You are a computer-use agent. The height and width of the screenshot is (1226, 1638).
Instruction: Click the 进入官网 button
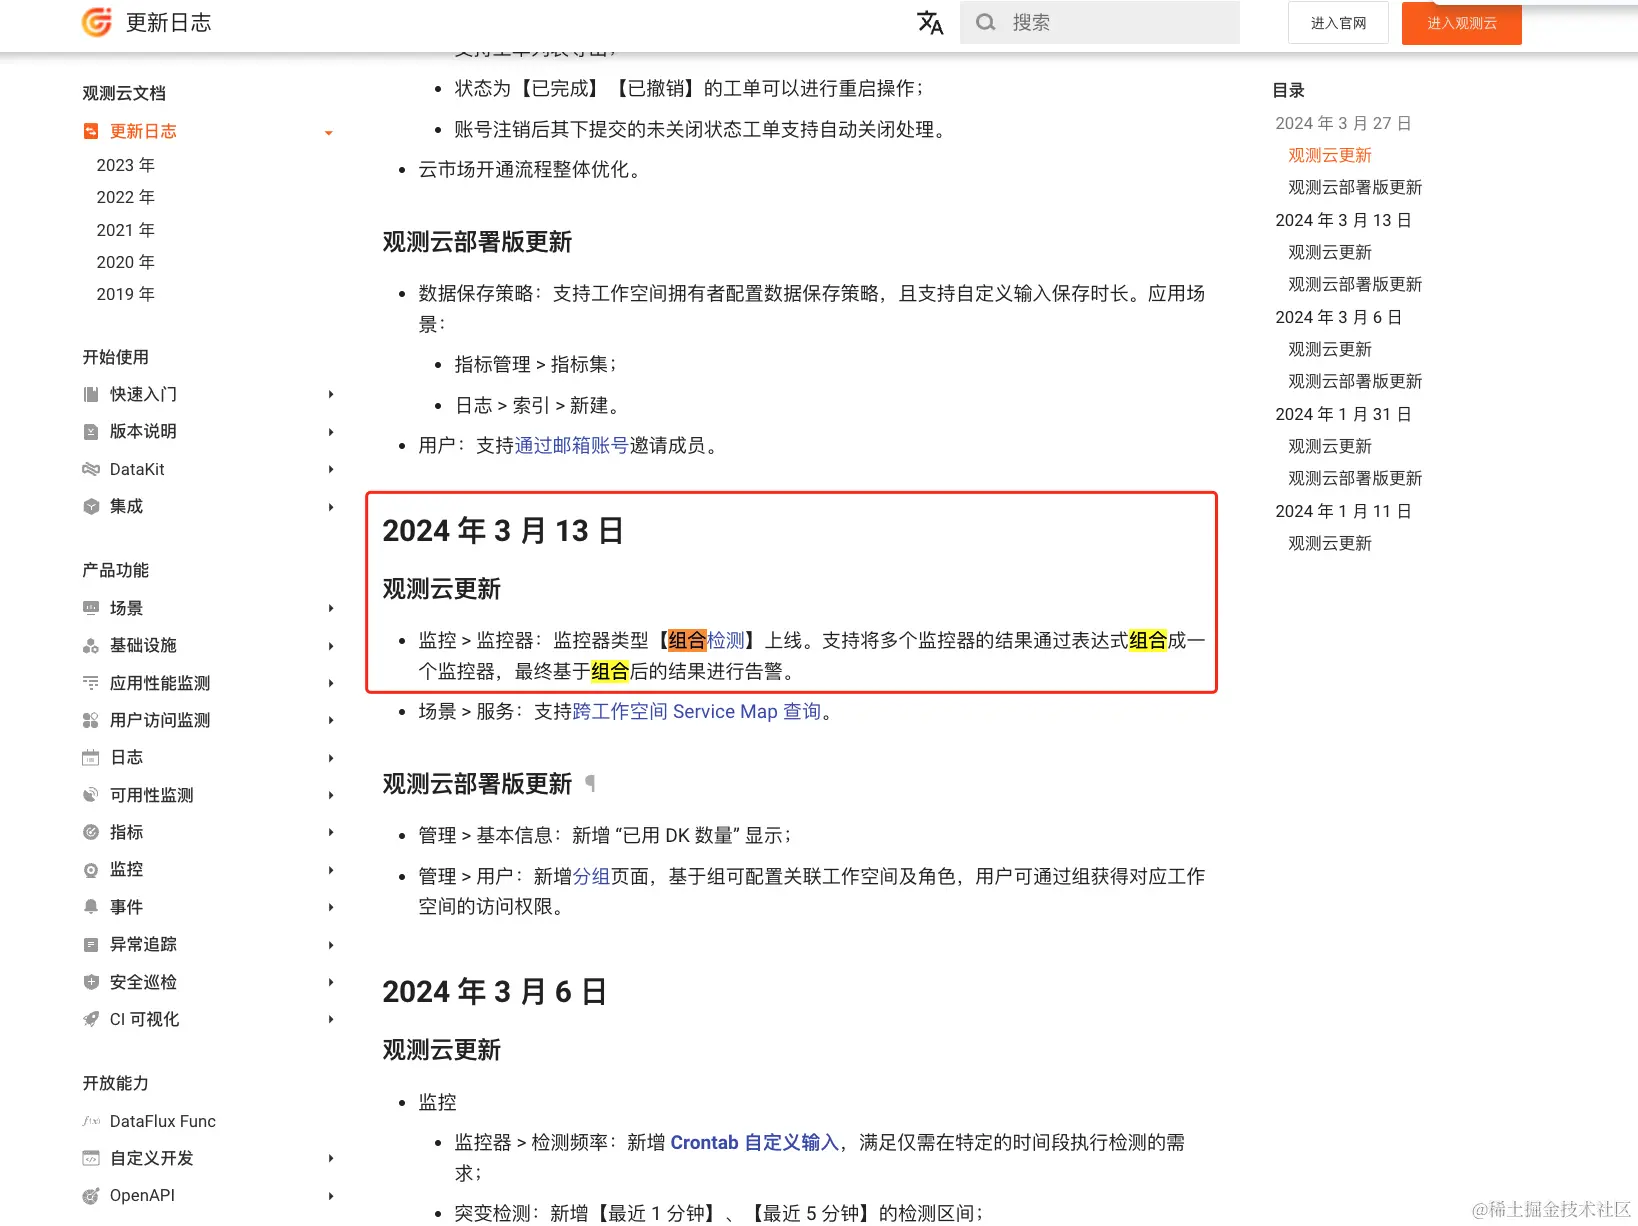[1338, 23]
